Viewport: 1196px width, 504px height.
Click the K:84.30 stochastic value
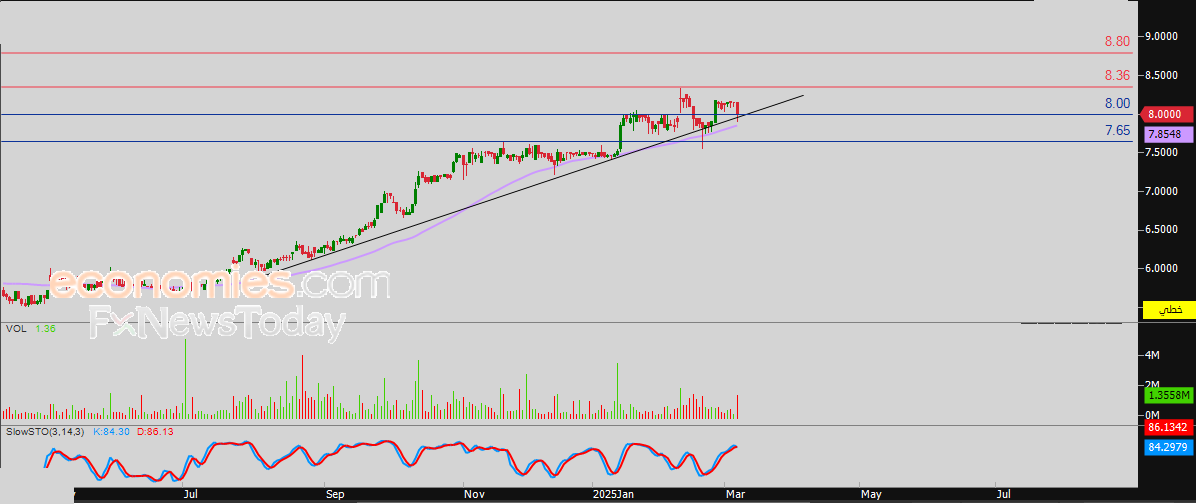pyautogui.click(x=112, y=432)
